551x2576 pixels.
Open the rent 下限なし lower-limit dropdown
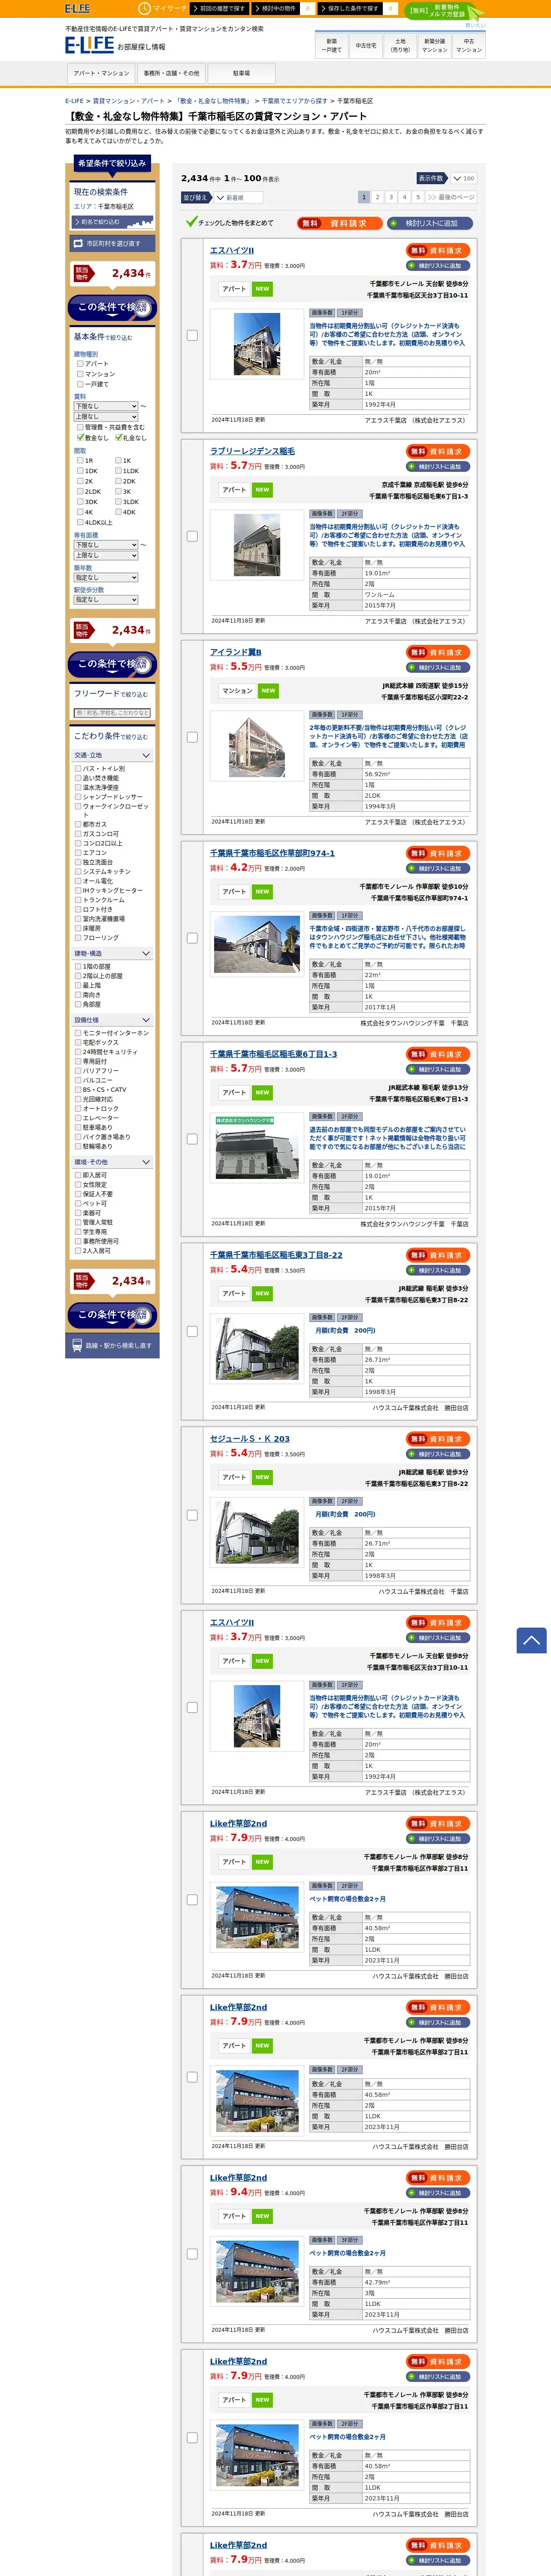pyautogui.click(x=106, y=406)
